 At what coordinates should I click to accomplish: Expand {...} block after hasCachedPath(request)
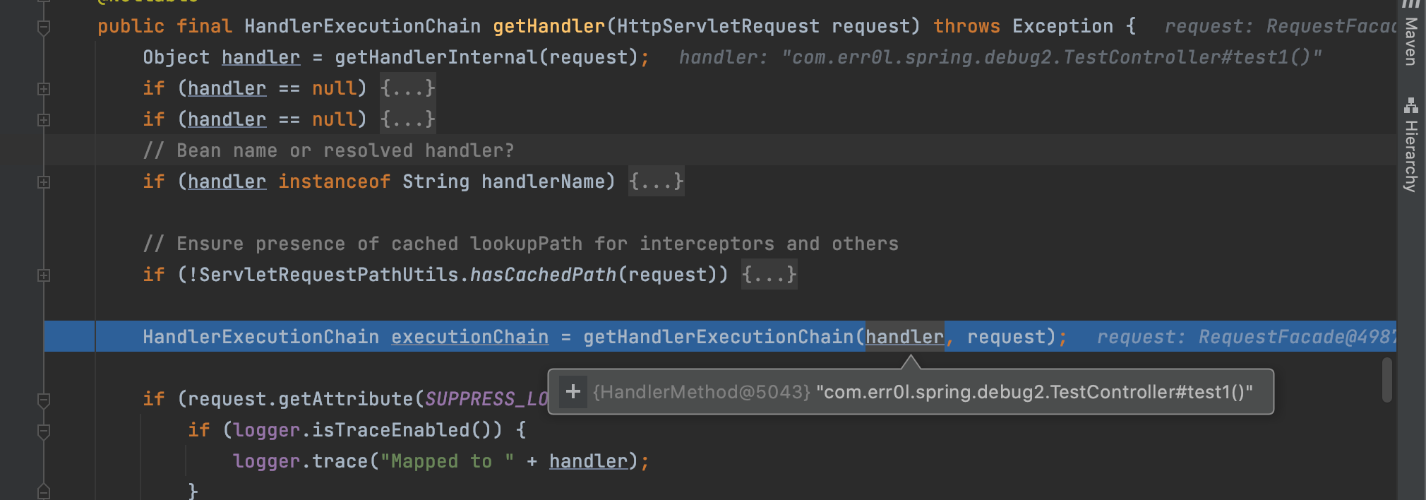click(769, 274)
